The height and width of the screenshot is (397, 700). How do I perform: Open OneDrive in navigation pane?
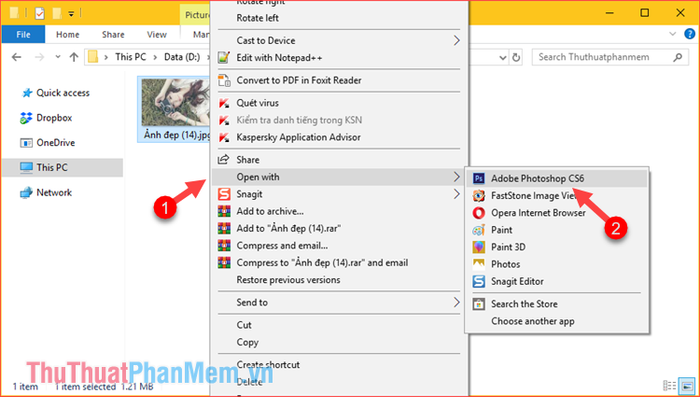point(47,143)
